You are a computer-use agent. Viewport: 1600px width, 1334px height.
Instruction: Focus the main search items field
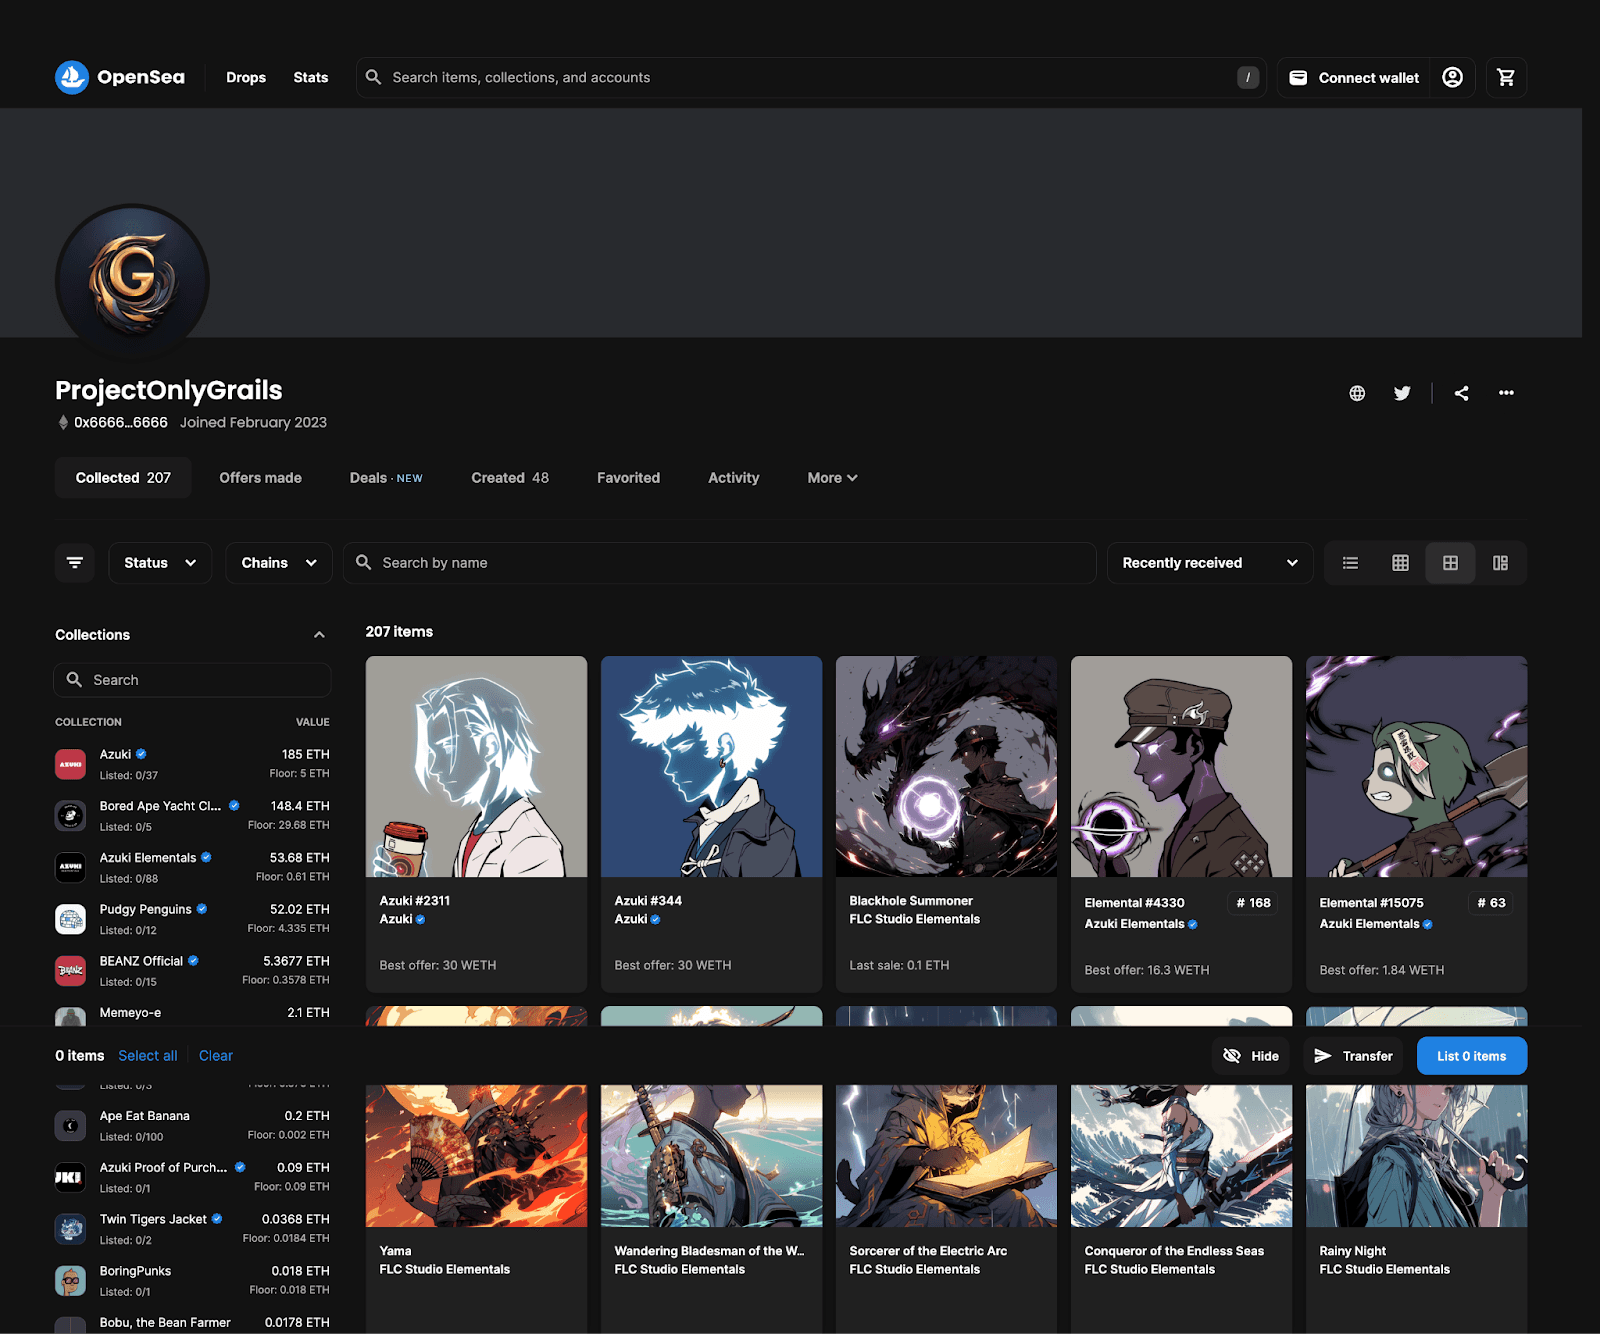[811, 77]
